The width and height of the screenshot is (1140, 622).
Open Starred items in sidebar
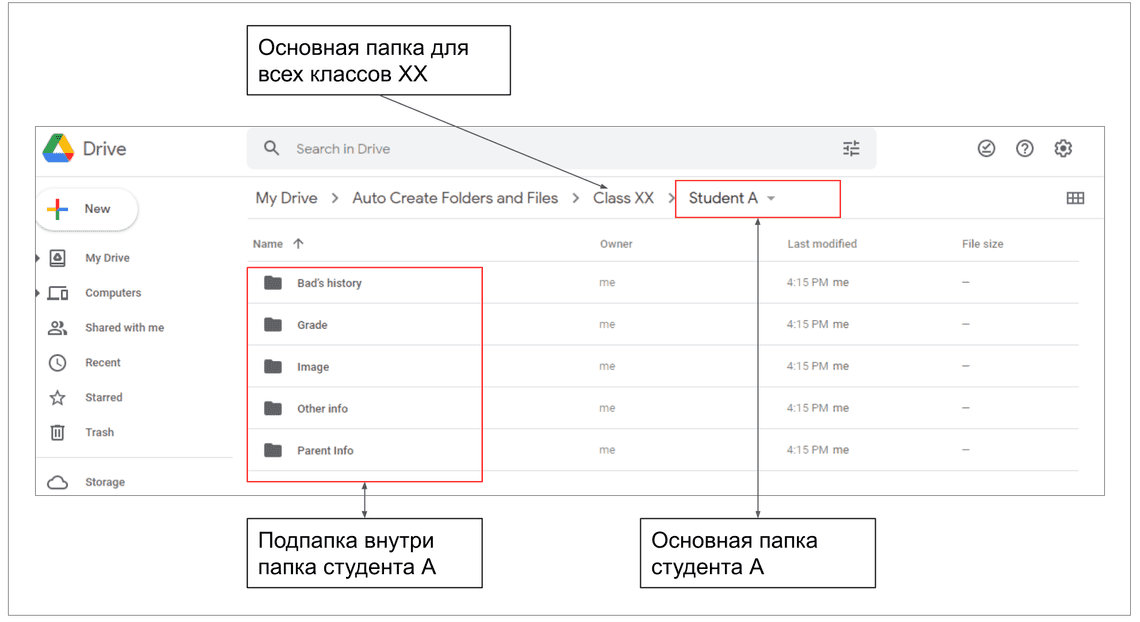tap(103, 398)
